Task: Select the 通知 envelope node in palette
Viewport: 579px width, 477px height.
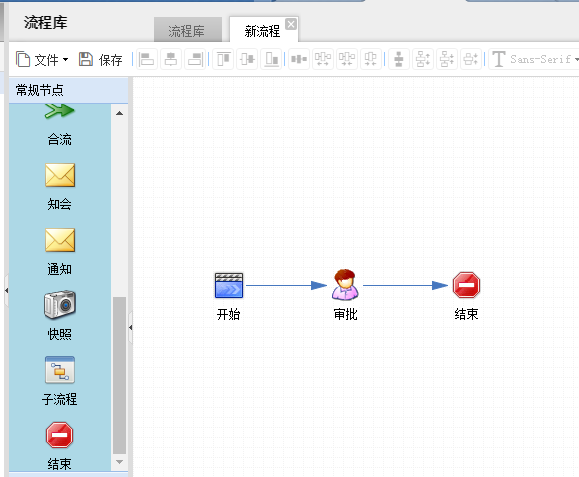Action: click(59, 252)
